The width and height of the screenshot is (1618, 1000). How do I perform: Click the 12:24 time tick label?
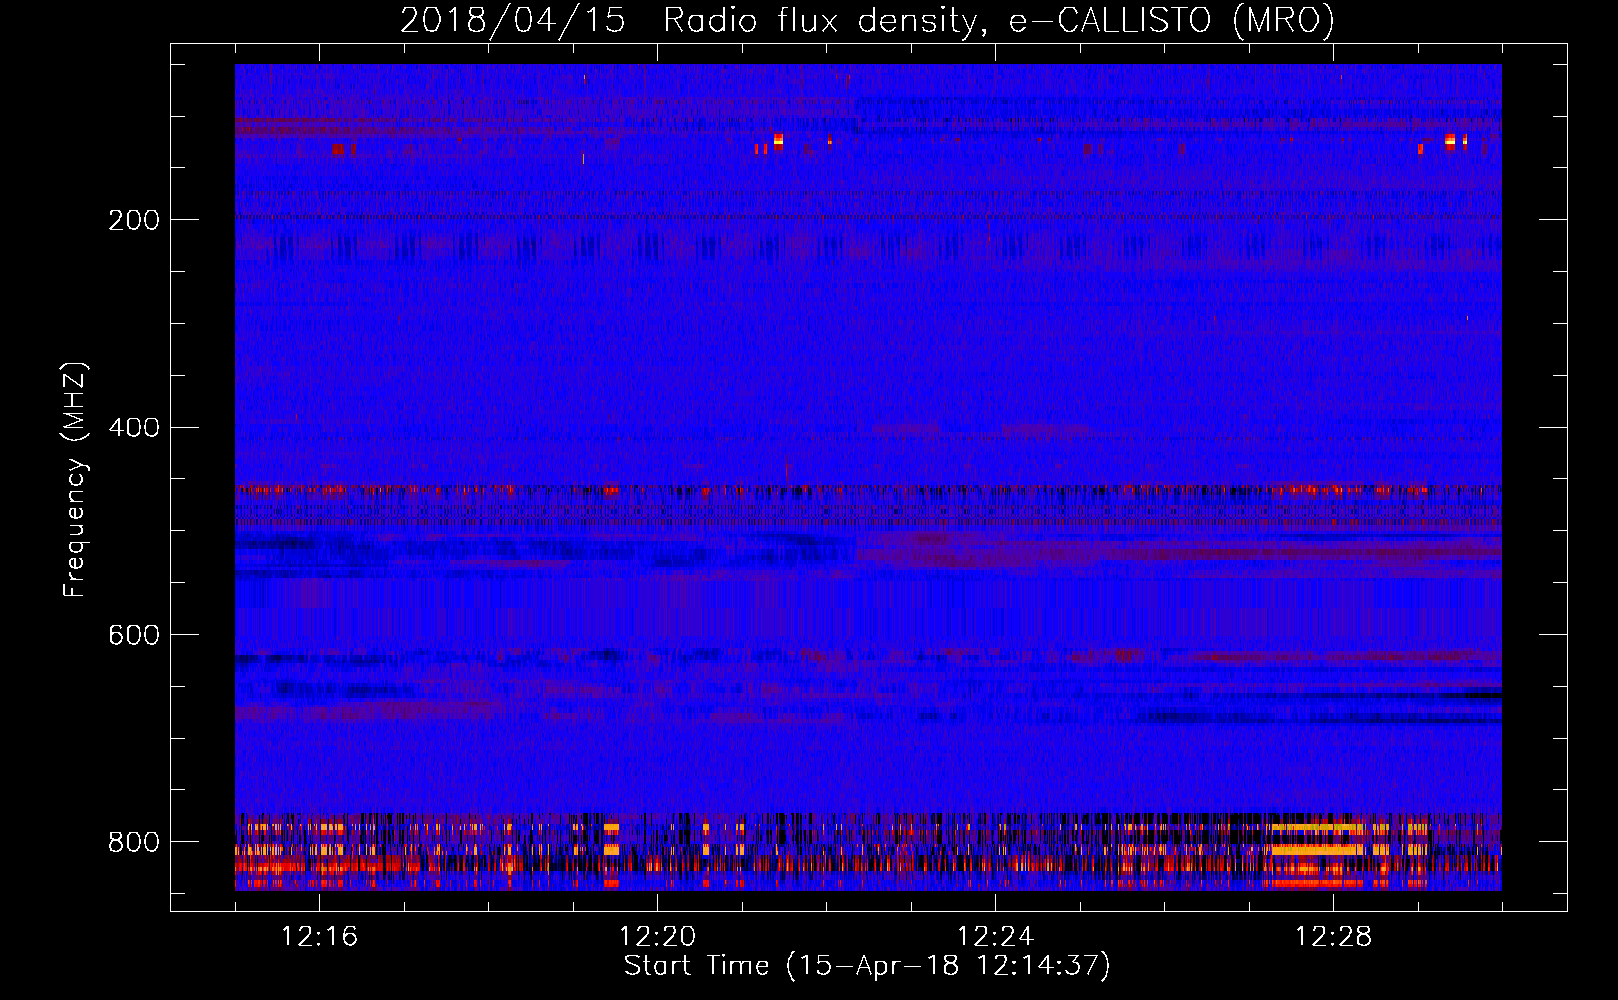[995, 936]
